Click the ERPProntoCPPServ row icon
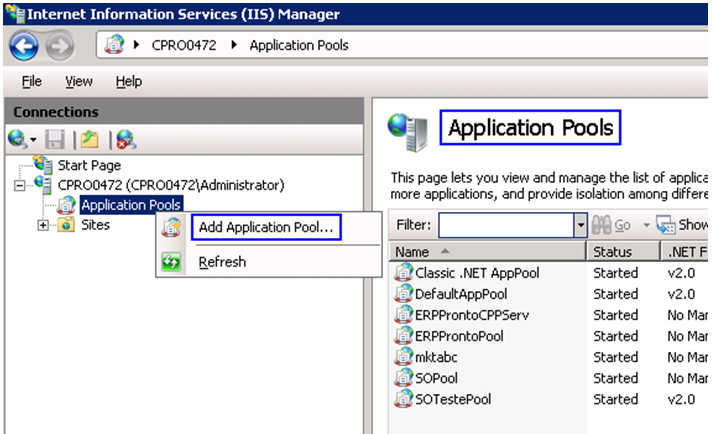This screenshot has height=434, width=717. [x=404, y=315]
